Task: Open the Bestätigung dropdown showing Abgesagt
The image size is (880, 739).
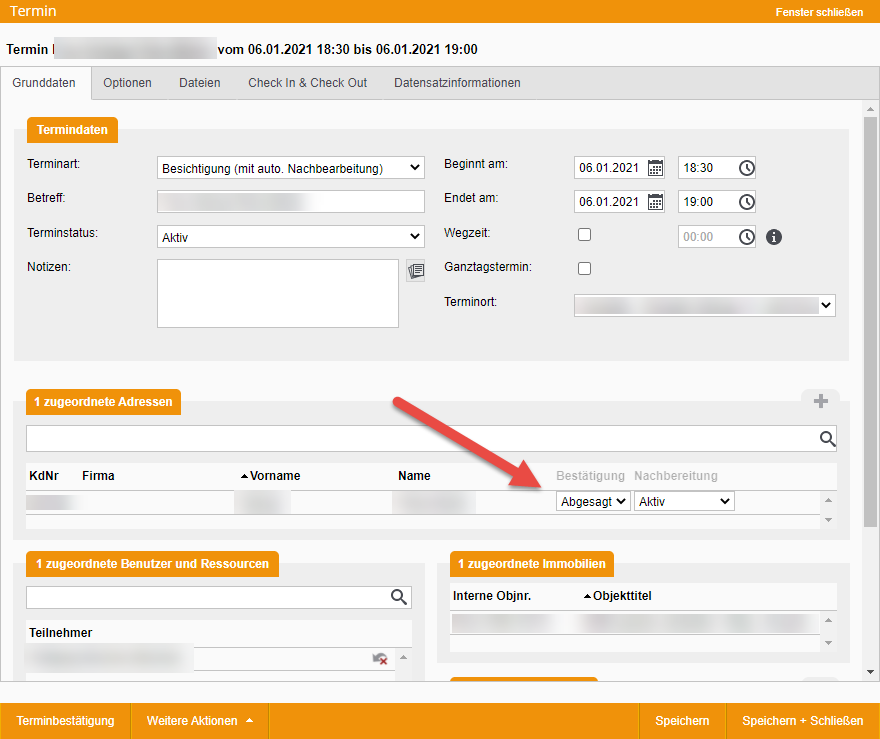Action: (593, 501)
